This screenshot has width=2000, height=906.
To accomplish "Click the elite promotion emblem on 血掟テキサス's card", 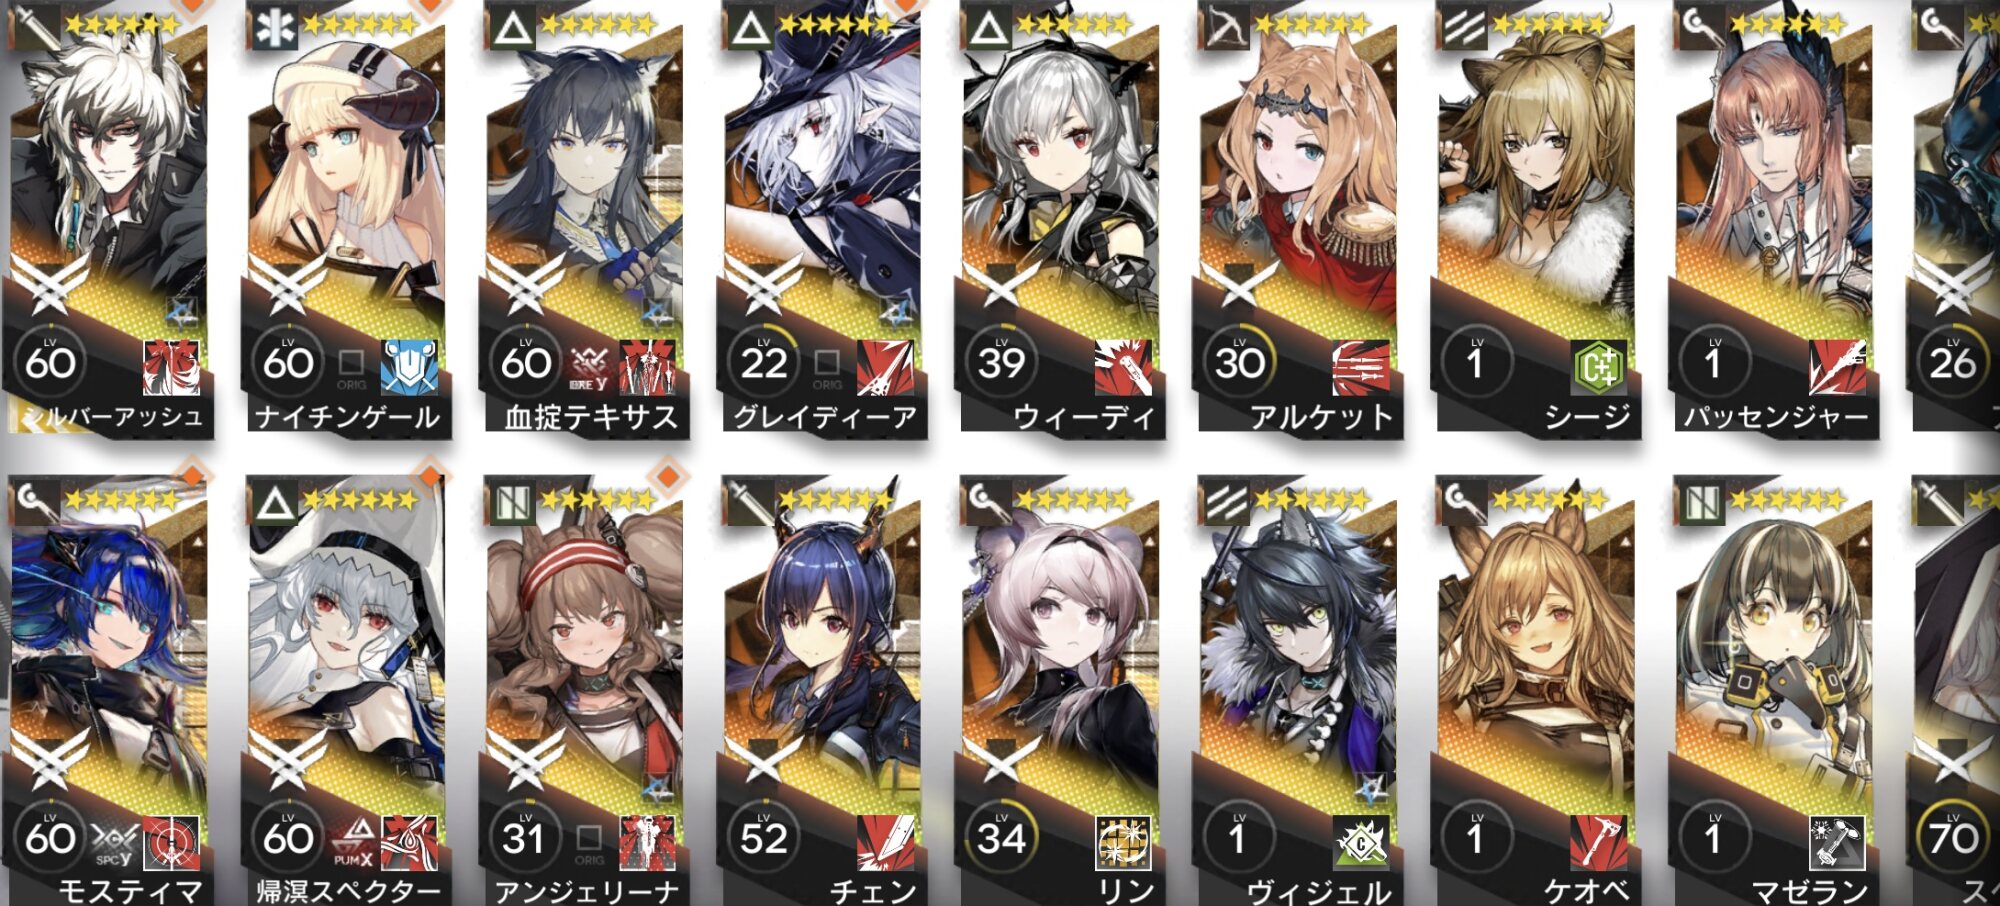I will [524, 283].
